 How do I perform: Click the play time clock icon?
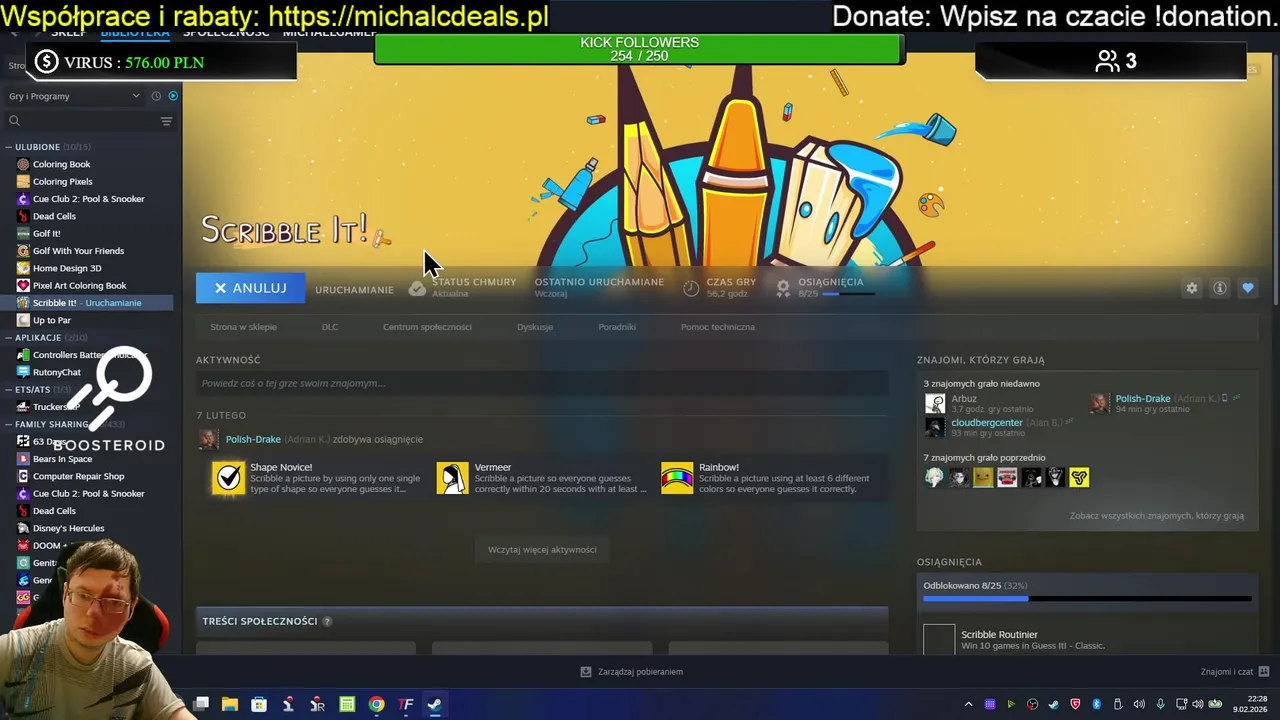[691, 288]
